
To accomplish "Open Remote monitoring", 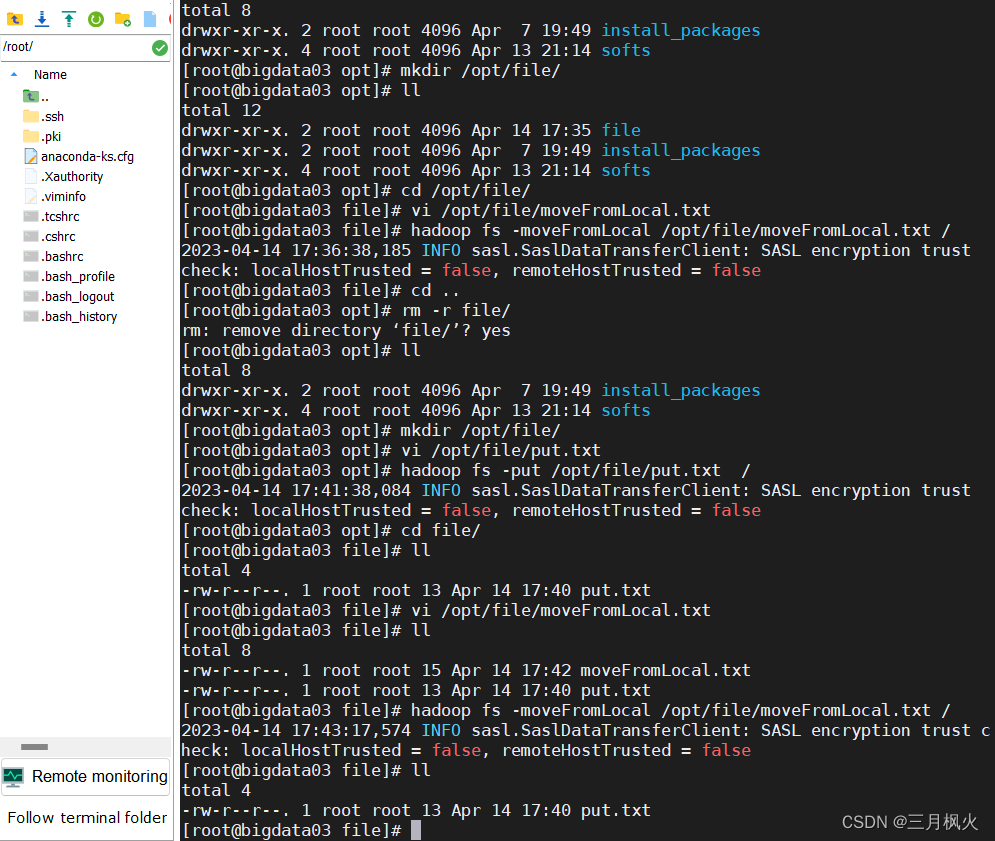I will (x=86, y=776).
